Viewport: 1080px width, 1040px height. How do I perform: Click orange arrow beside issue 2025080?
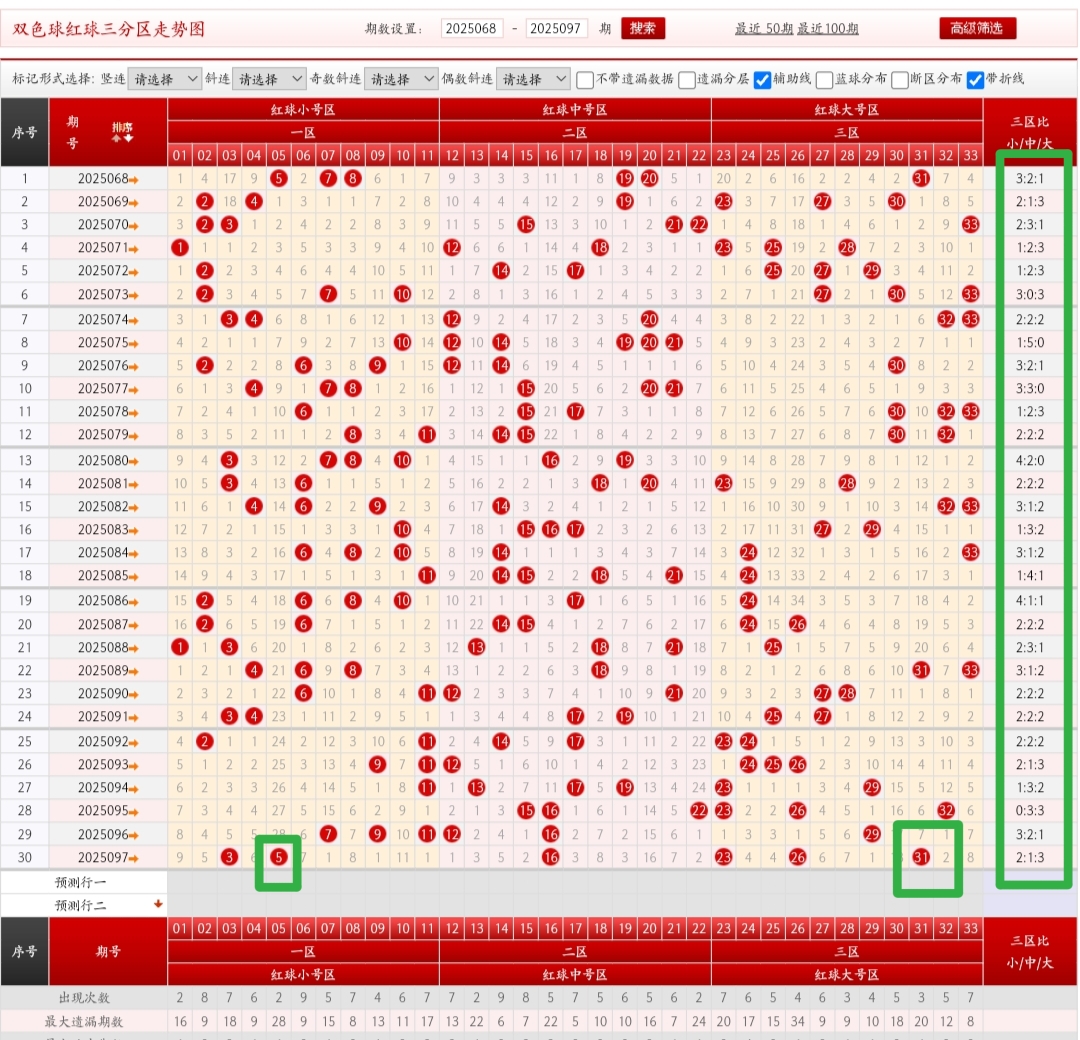point(134,461)
